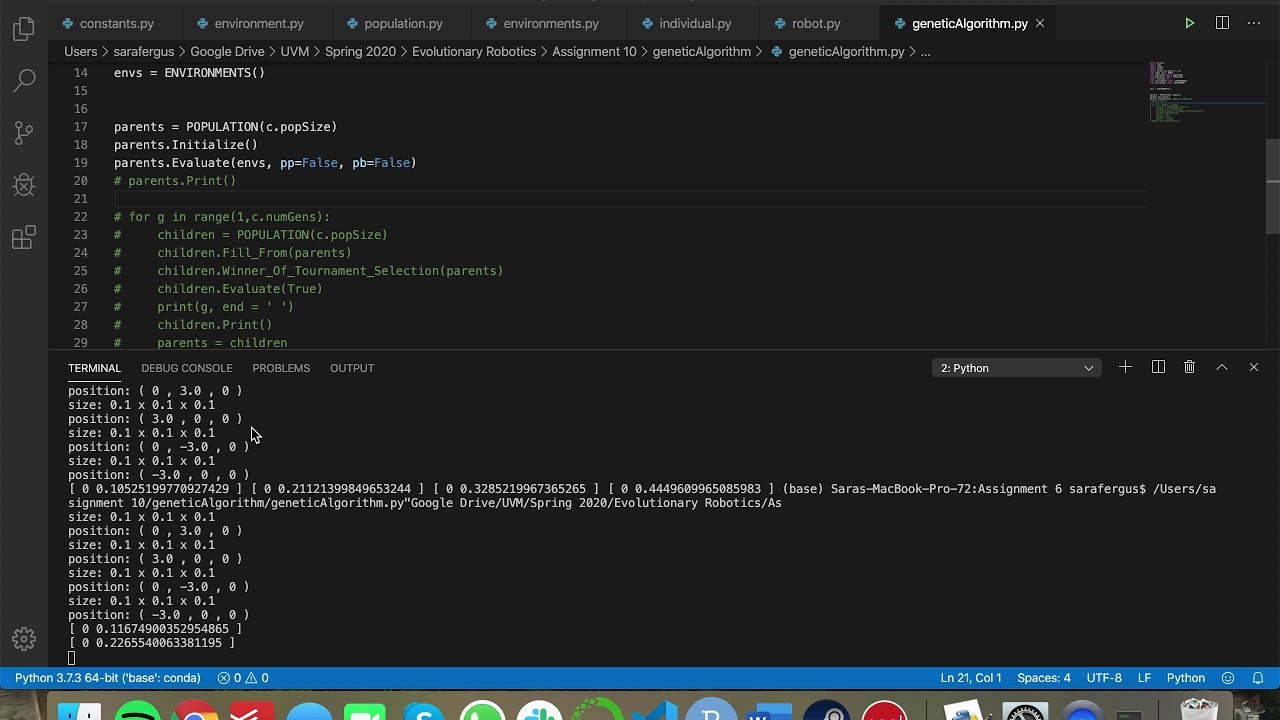
Task: Toggle maximized terminal panel size
Action: coord(1221,368)
